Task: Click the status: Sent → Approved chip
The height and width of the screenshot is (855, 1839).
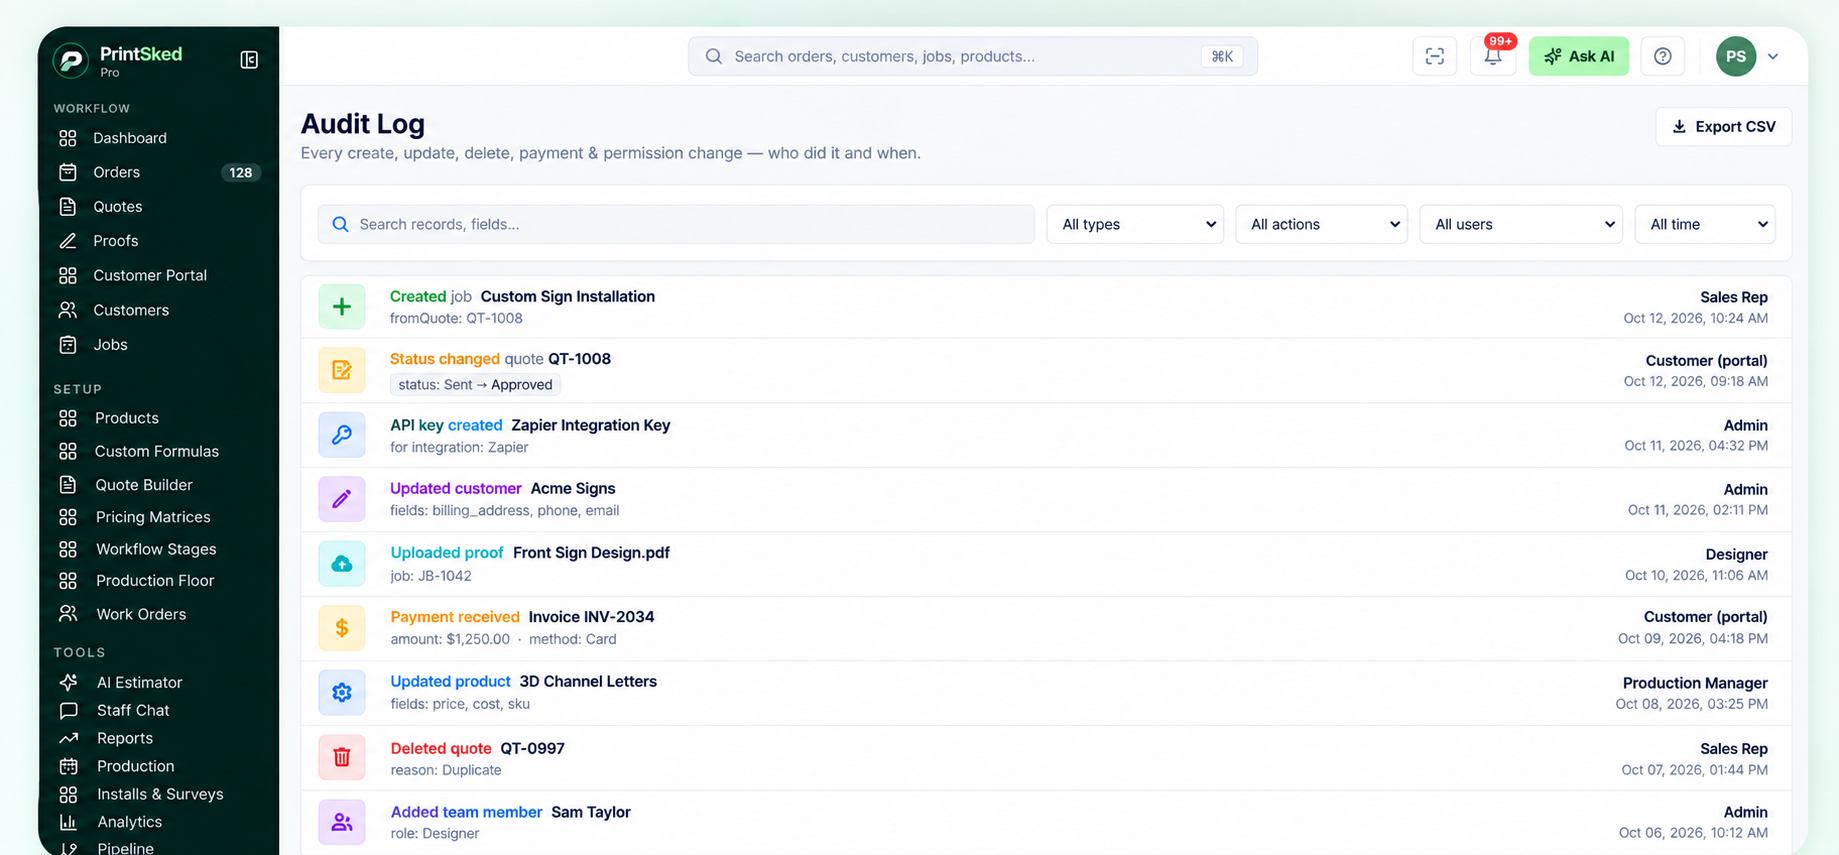Action: point(475,384)
